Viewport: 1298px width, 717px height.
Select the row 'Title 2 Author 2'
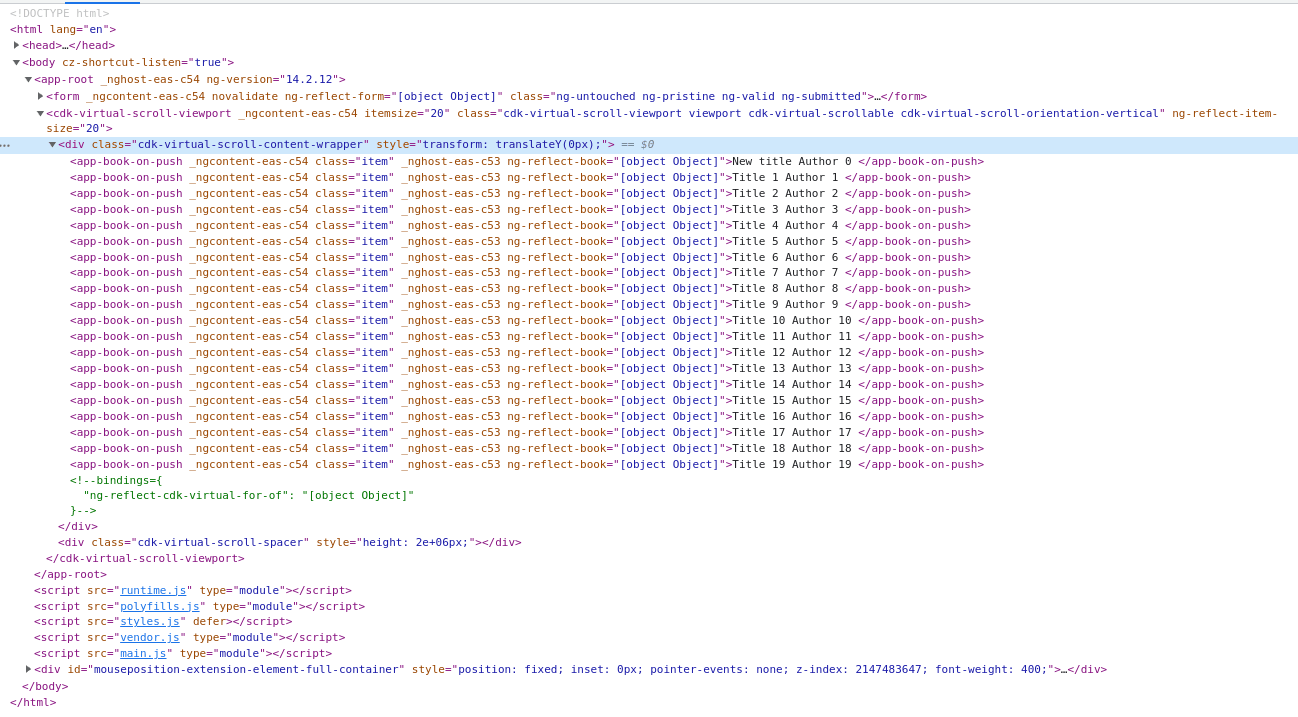520,193
